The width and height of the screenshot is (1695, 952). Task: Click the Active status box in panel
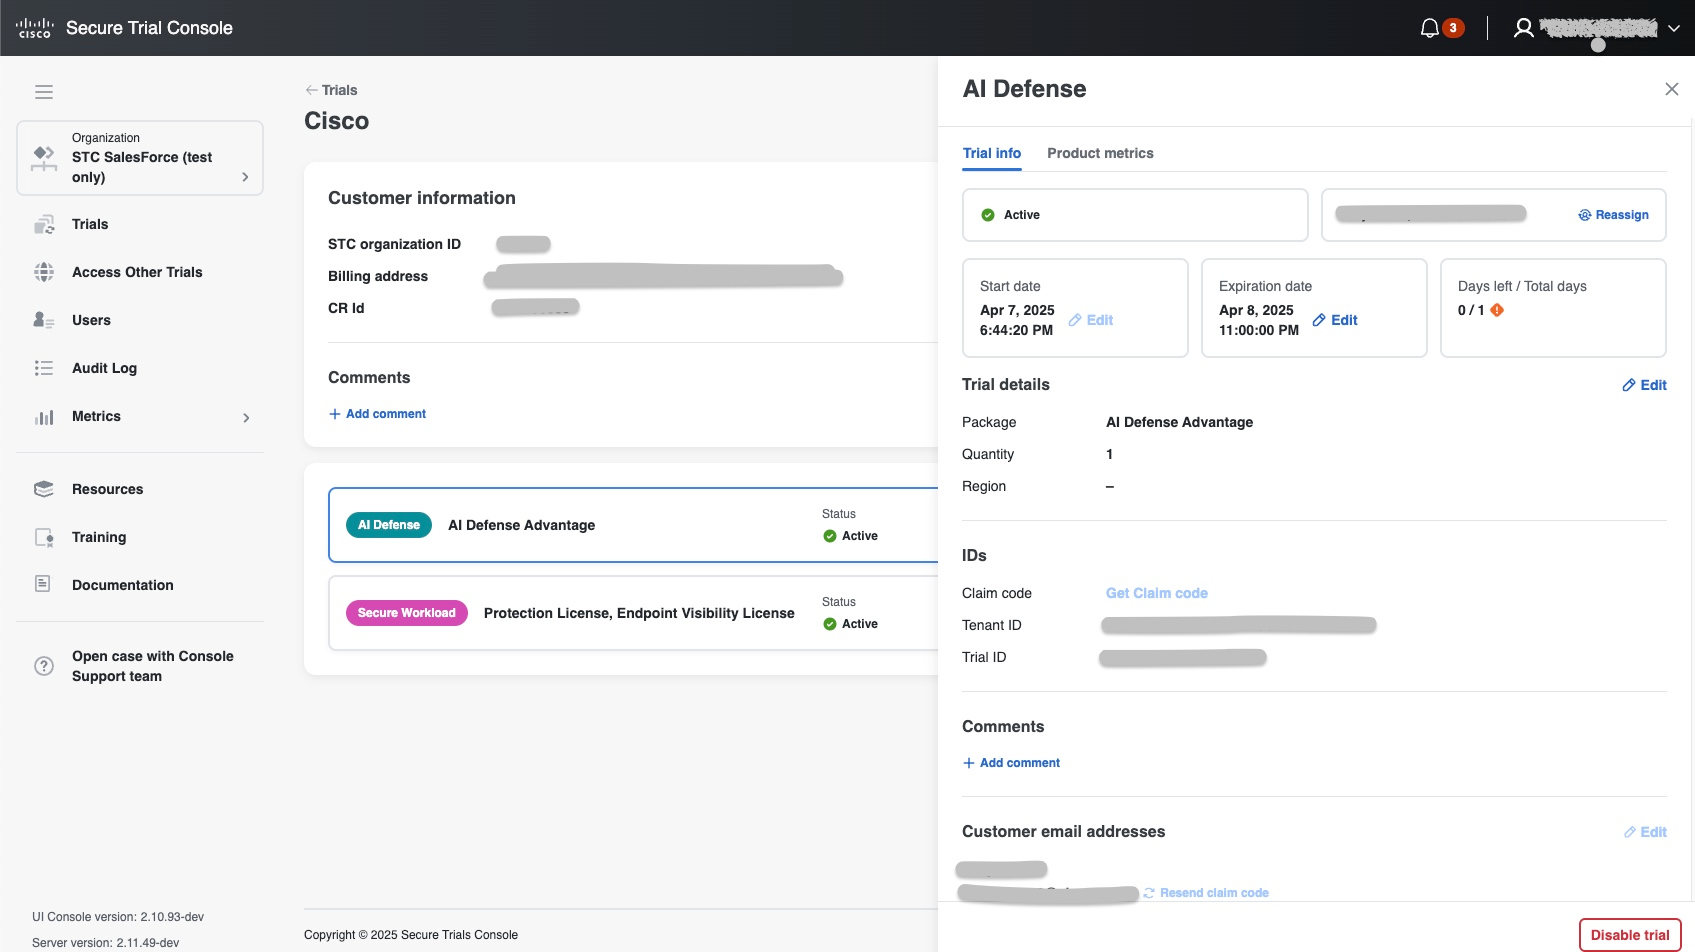(x=1135, y=215)
